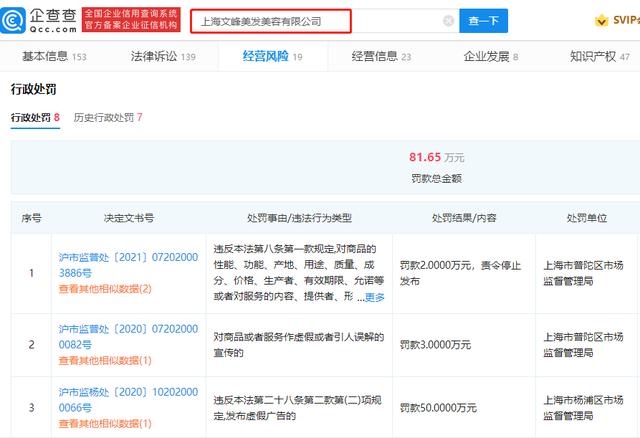Click the 决定文书号 column header
The image size is (640, 438).
coord(129,218)
